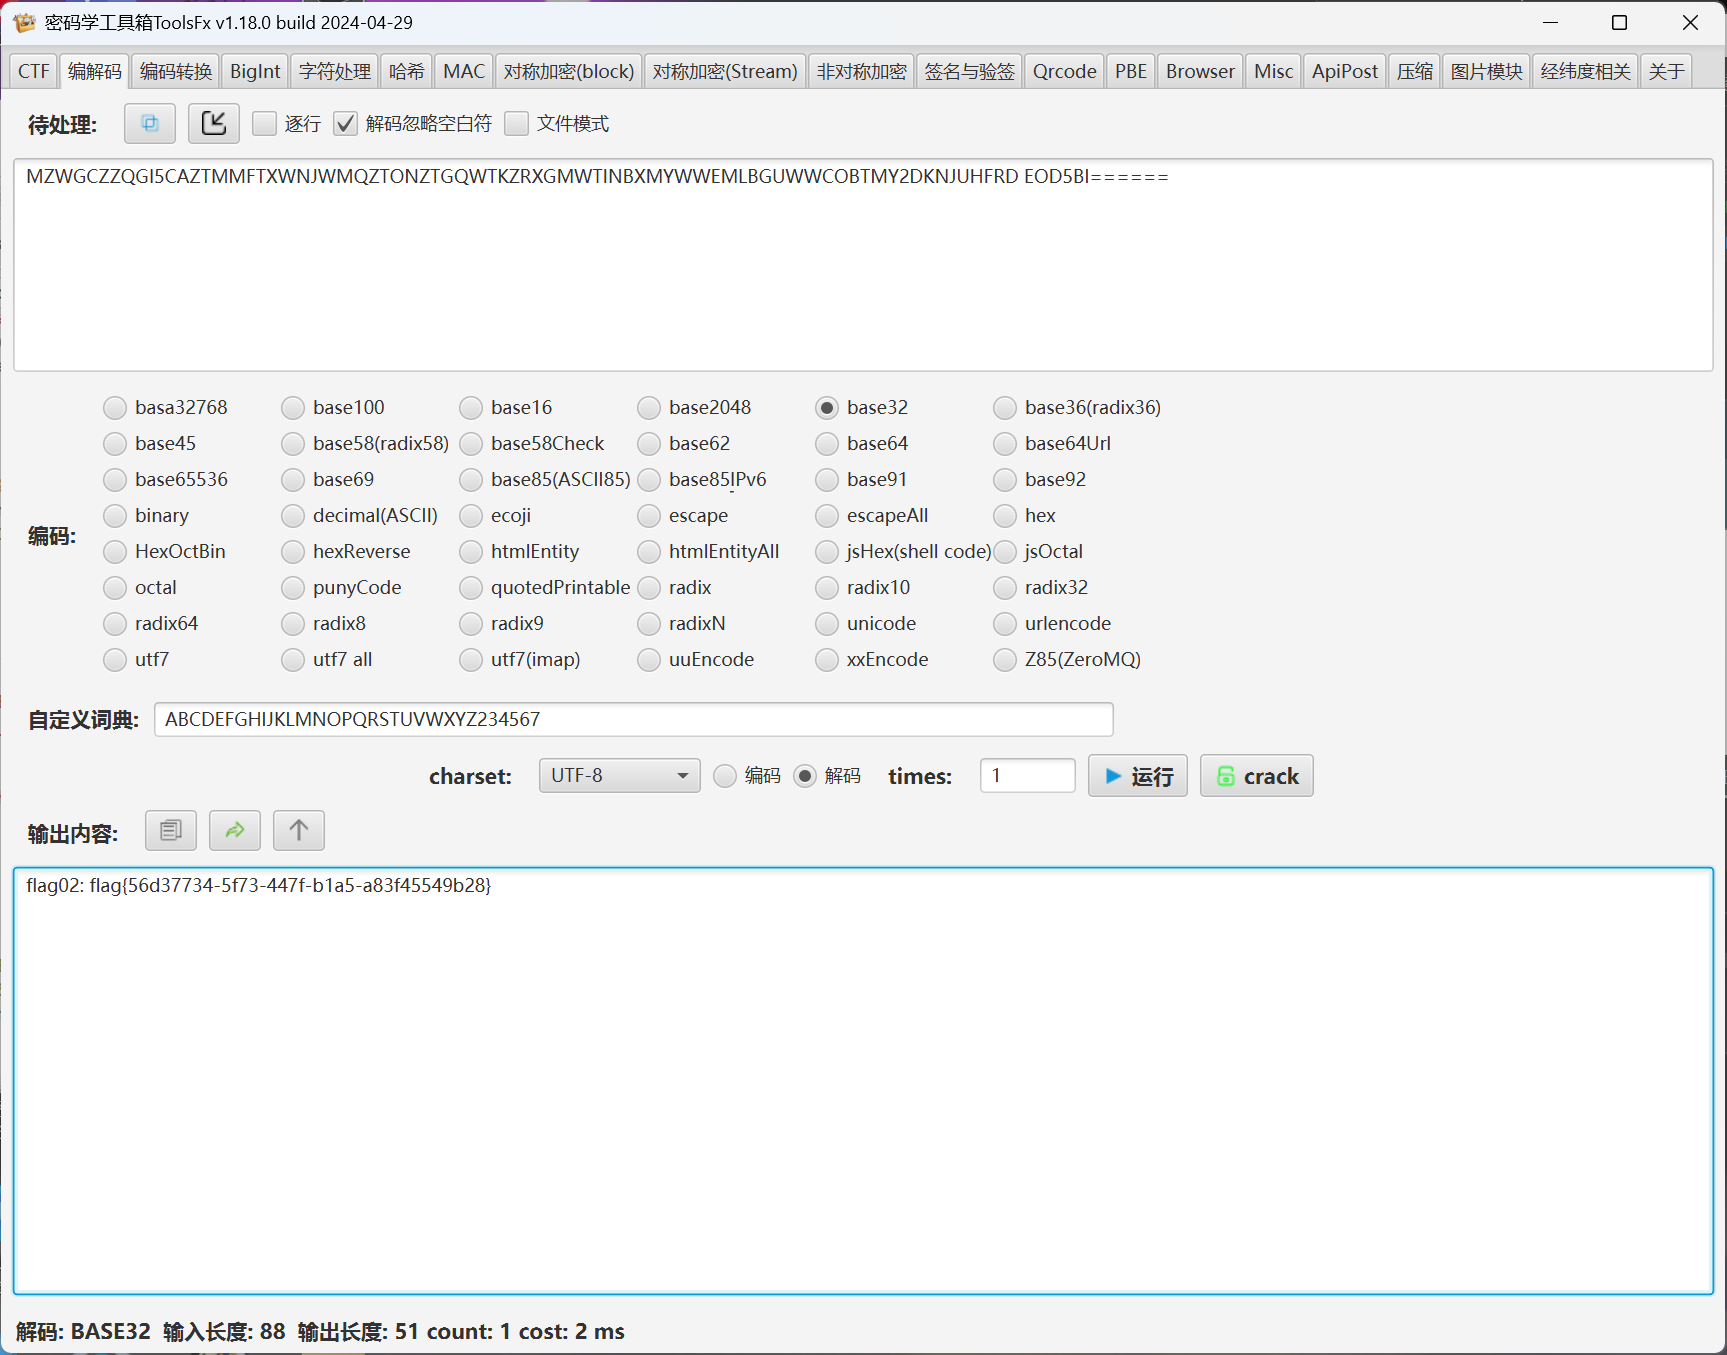Image resolution: width=1727 pixels, height=1355 pixels.
Task: Click the green forward arrow output icon
Action: [x=235, y=831]
